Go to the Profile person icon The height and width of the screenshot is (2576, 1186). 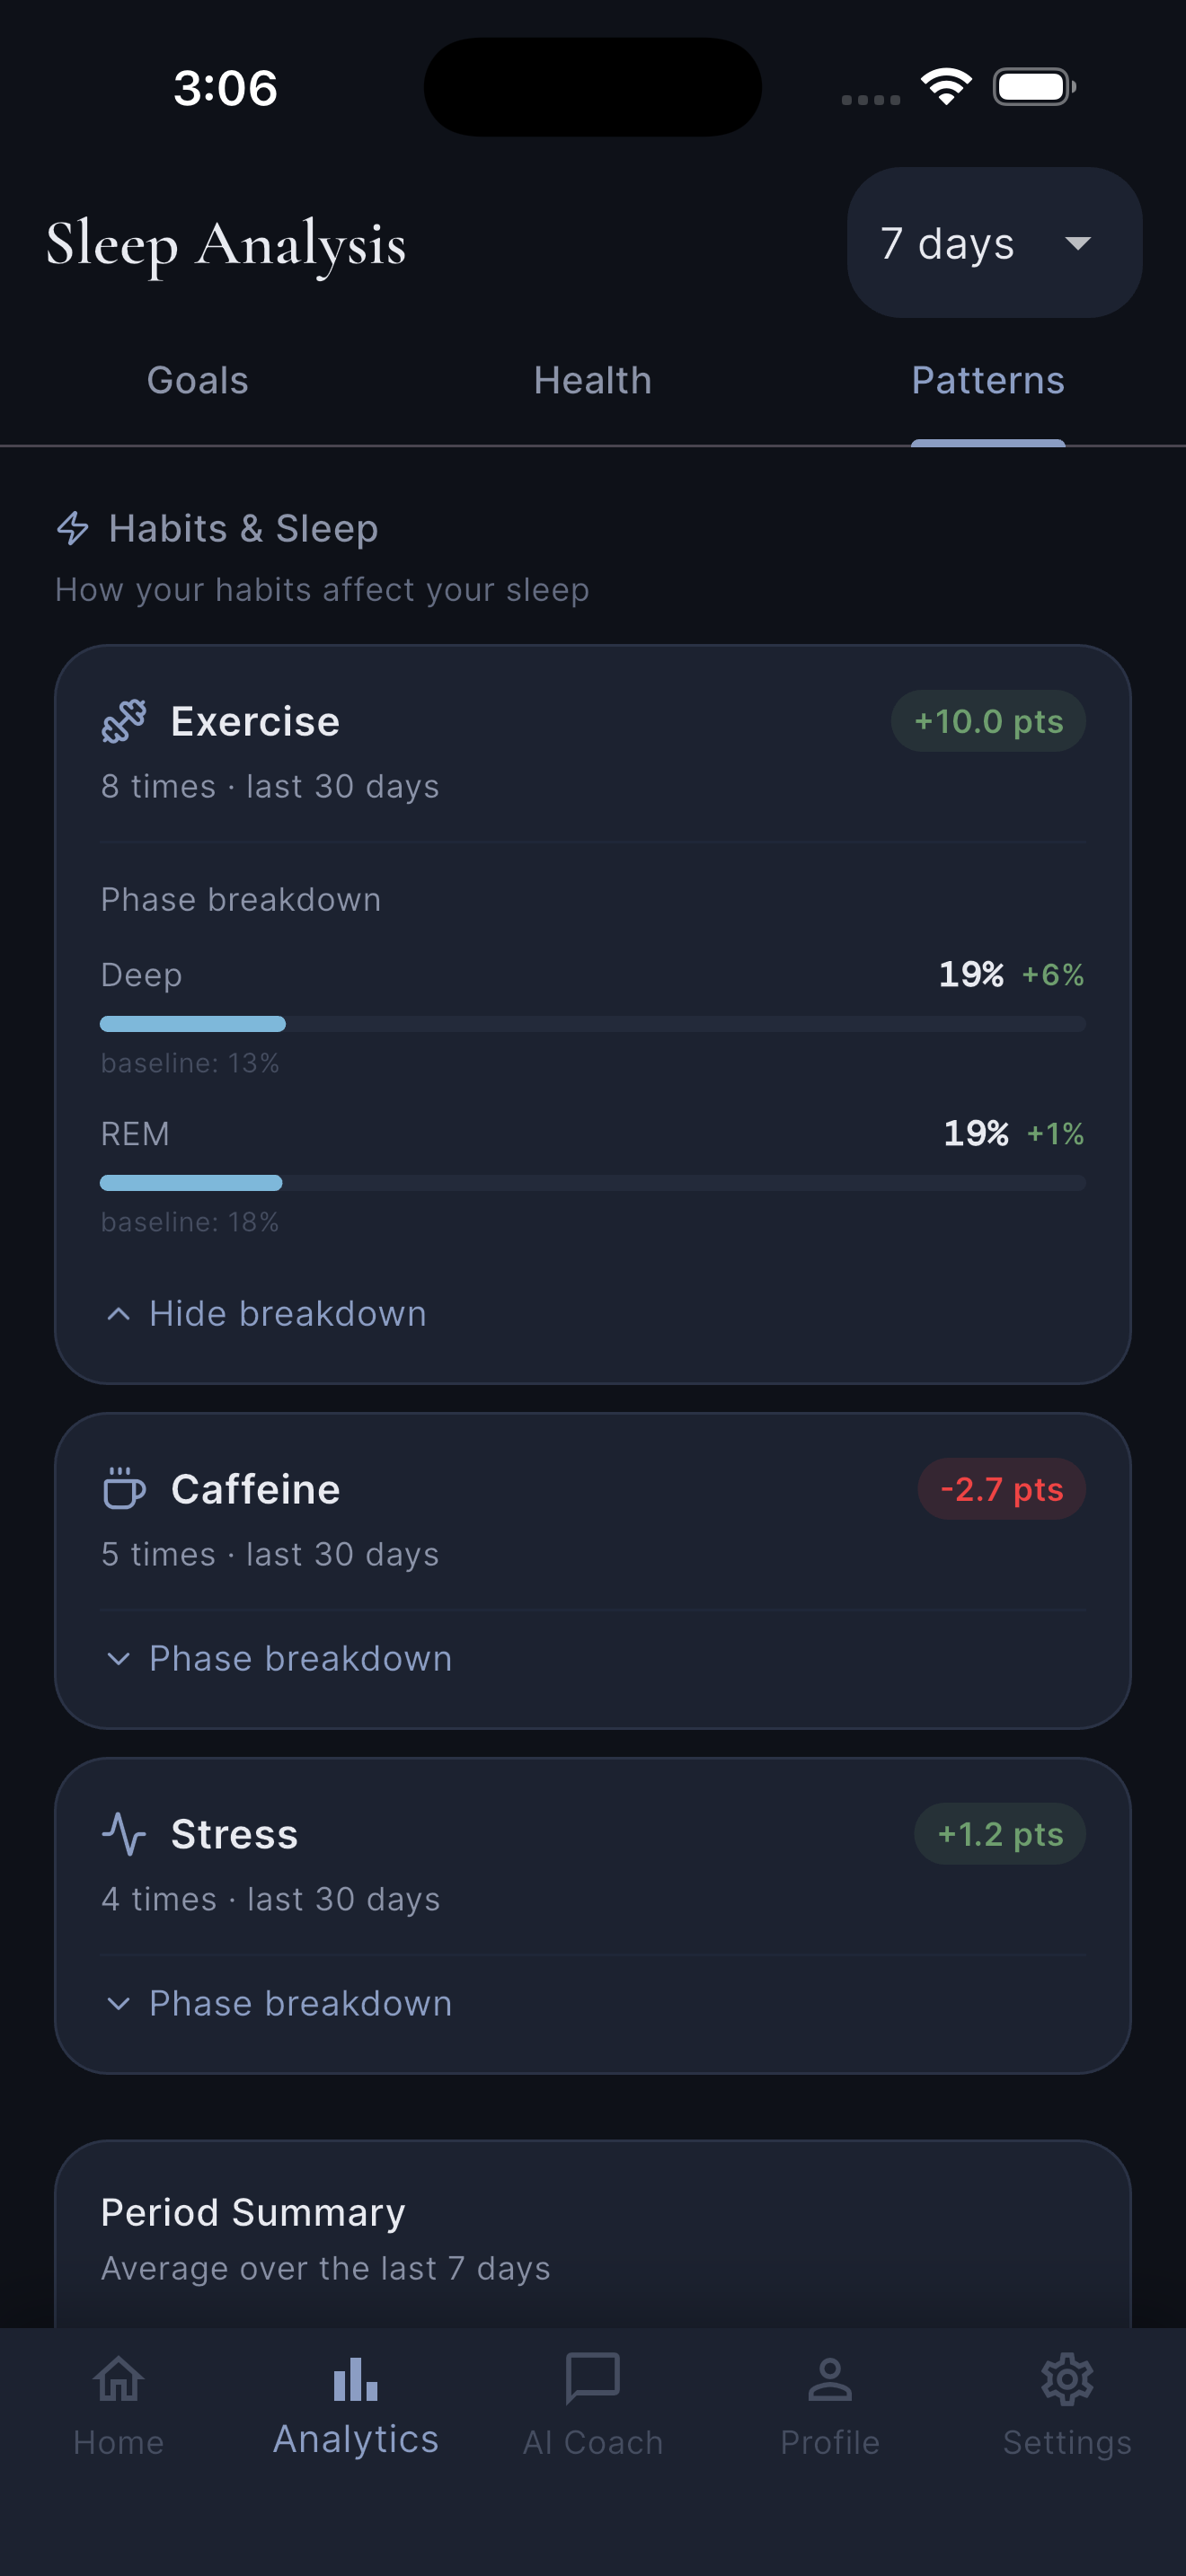click(830, 2378)
